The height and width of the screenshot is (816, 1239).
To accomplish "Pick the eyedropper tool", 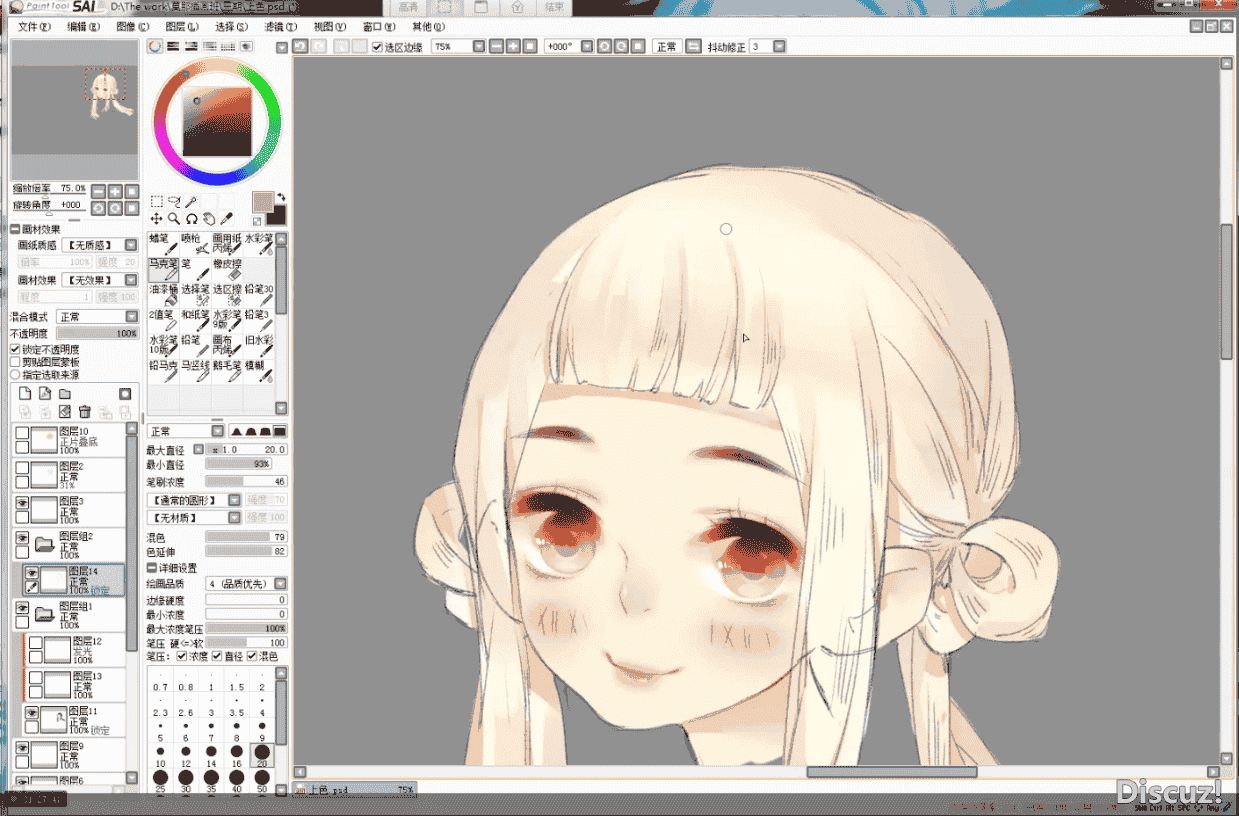I will point(226,218).
